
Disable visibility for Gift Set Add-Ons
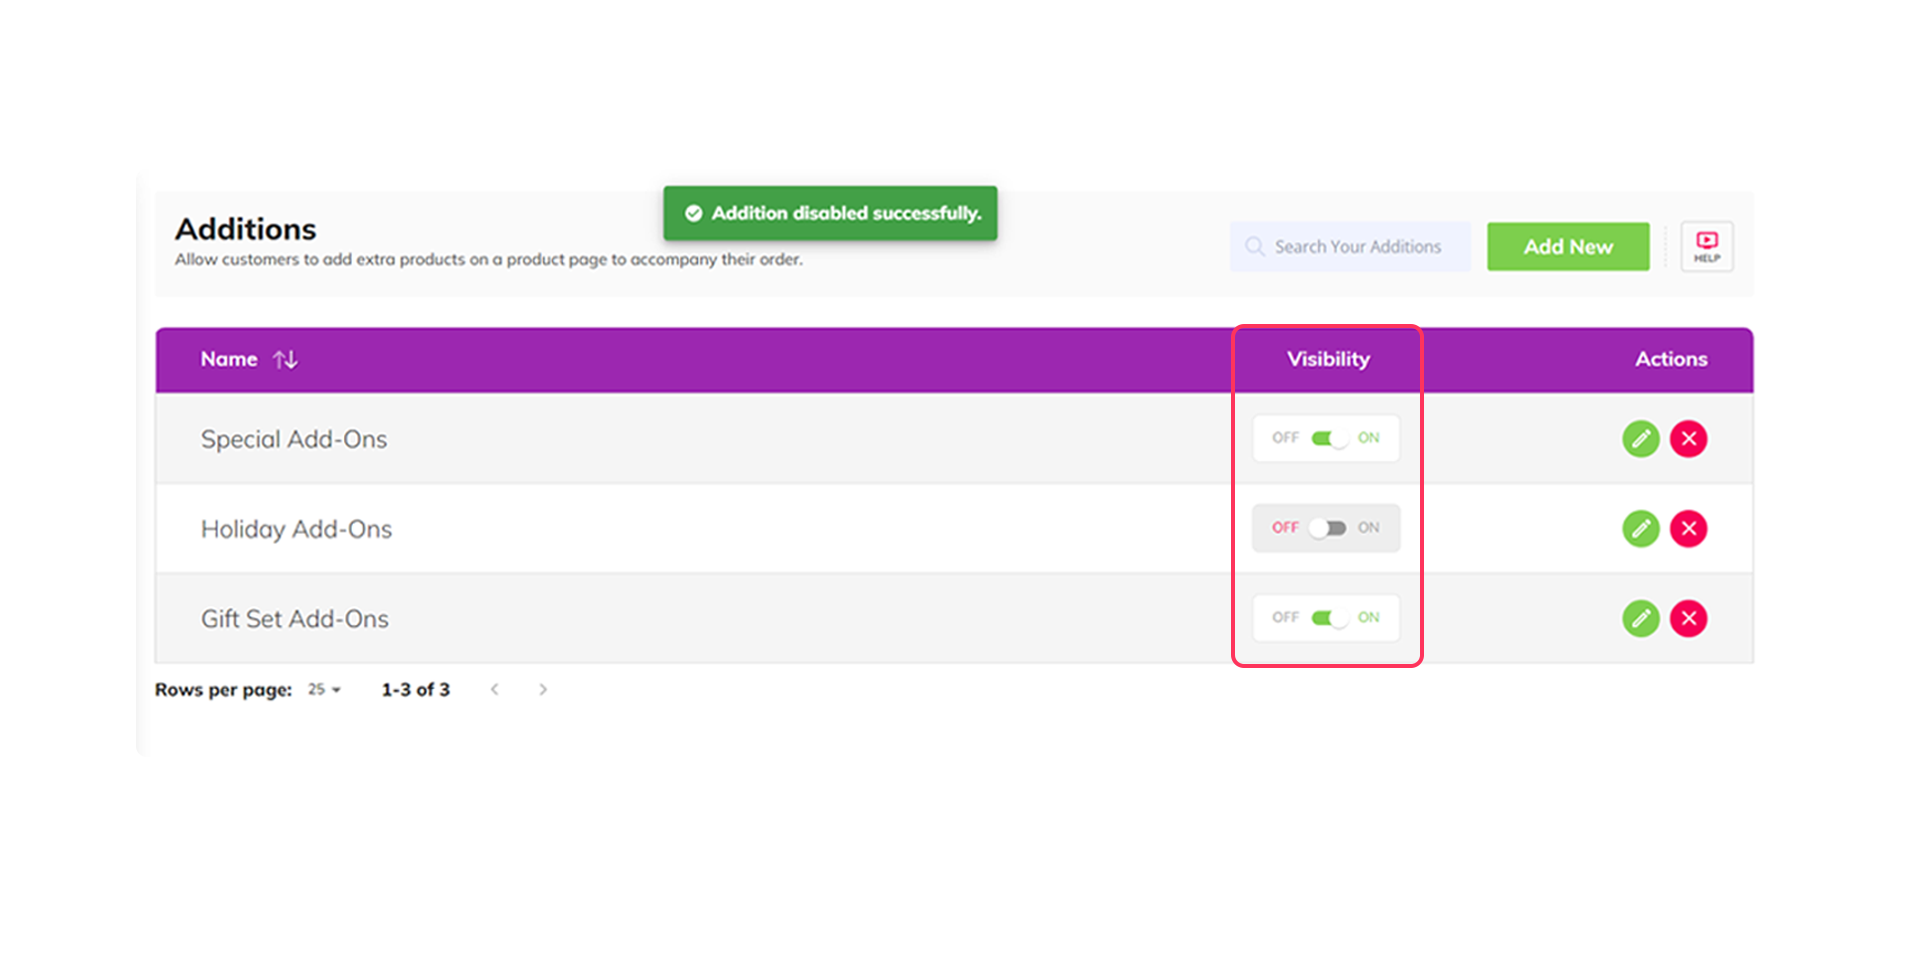coord(1326,618)
